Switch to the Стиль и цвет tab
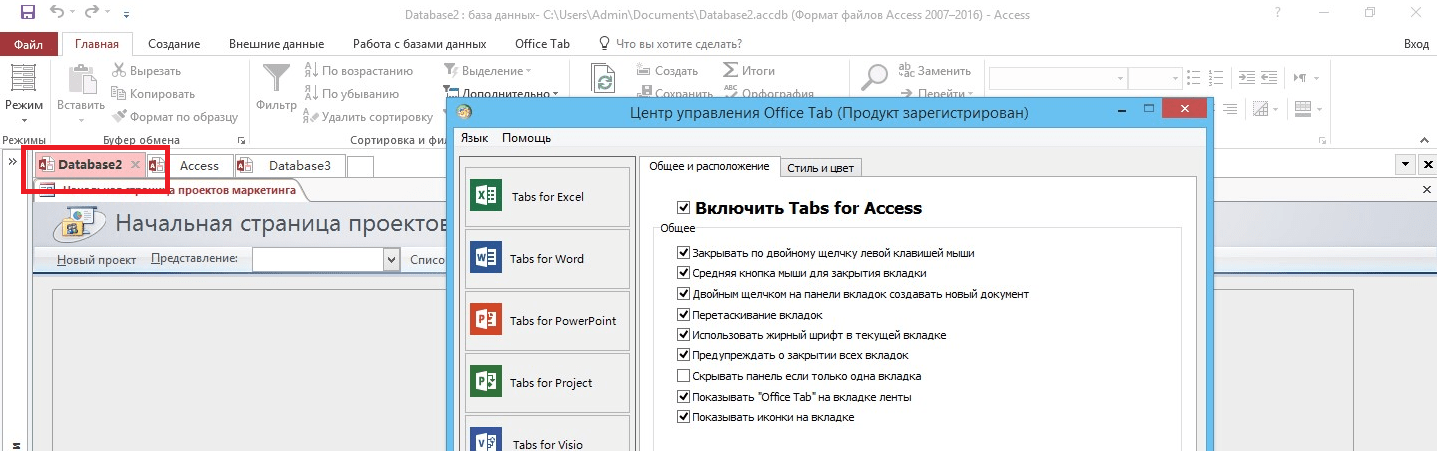 [x=820, y=167]
